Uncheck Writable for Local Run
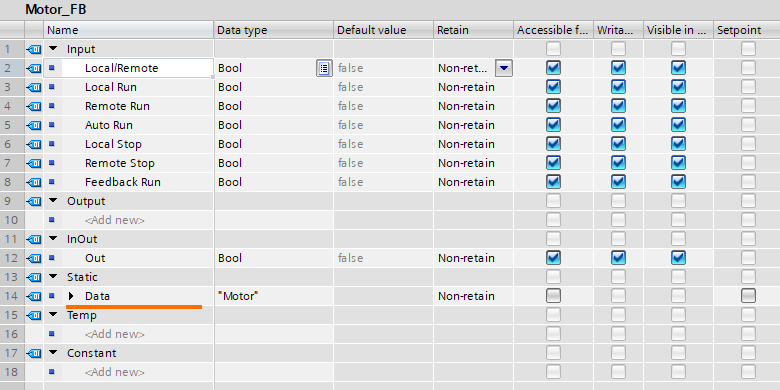Screen dimensions: 780x390 (x=618, y=87)
